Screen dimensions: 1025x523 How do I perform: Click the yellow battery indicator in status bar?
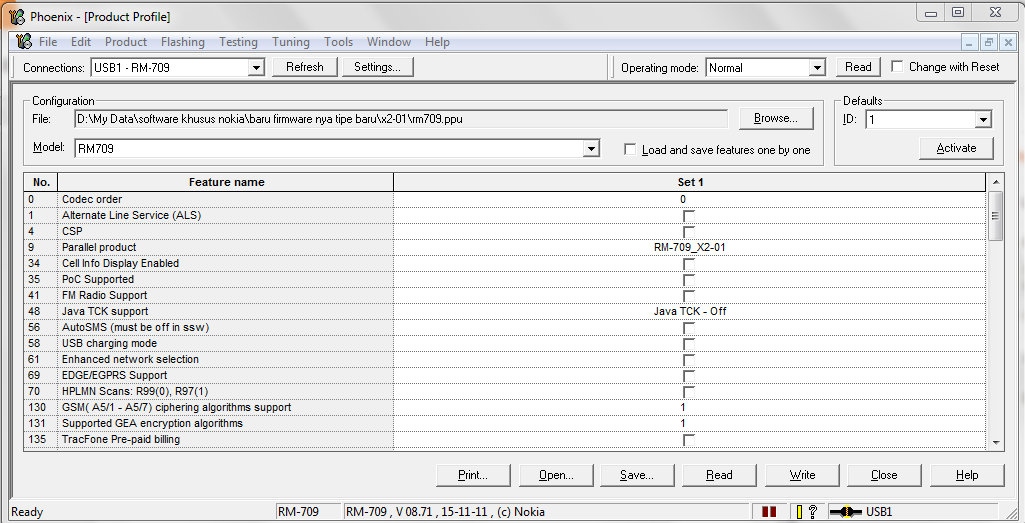click(799, 512)
